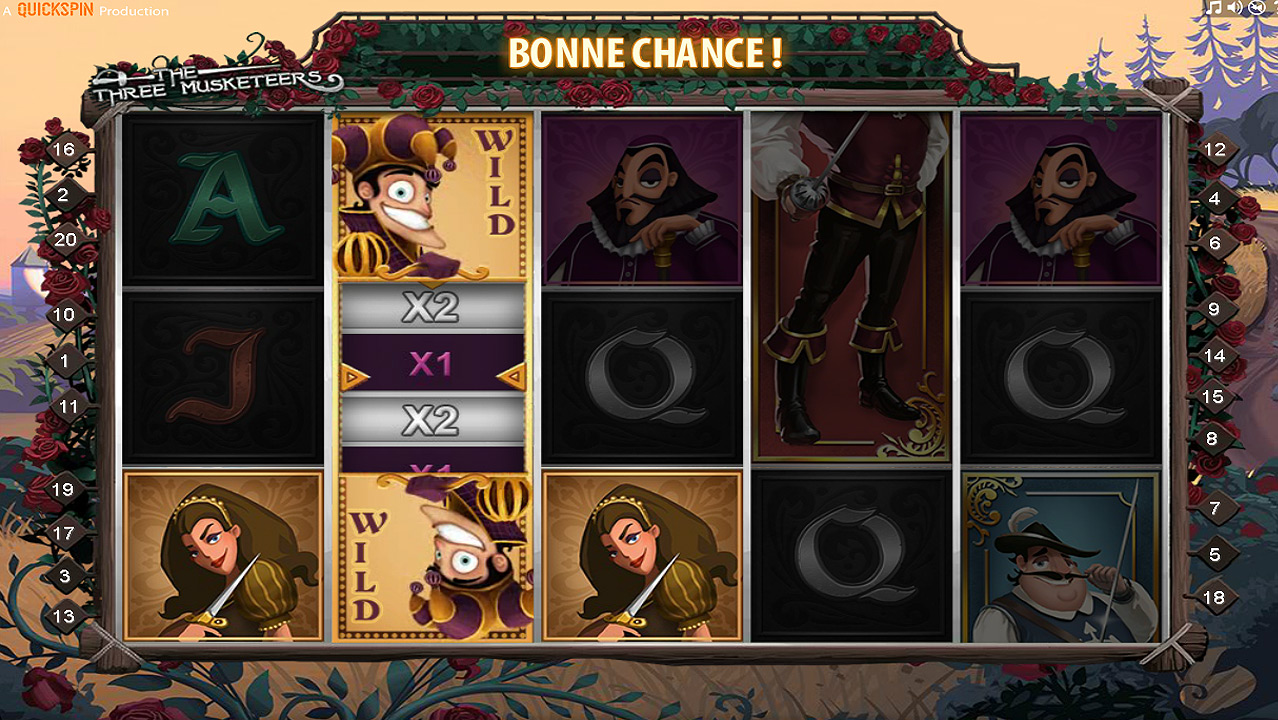This screenshot has height=720, width=1278.
Task: Mute the sound speaker icon
Action: pyautogui.click(x=1235, y=8)
